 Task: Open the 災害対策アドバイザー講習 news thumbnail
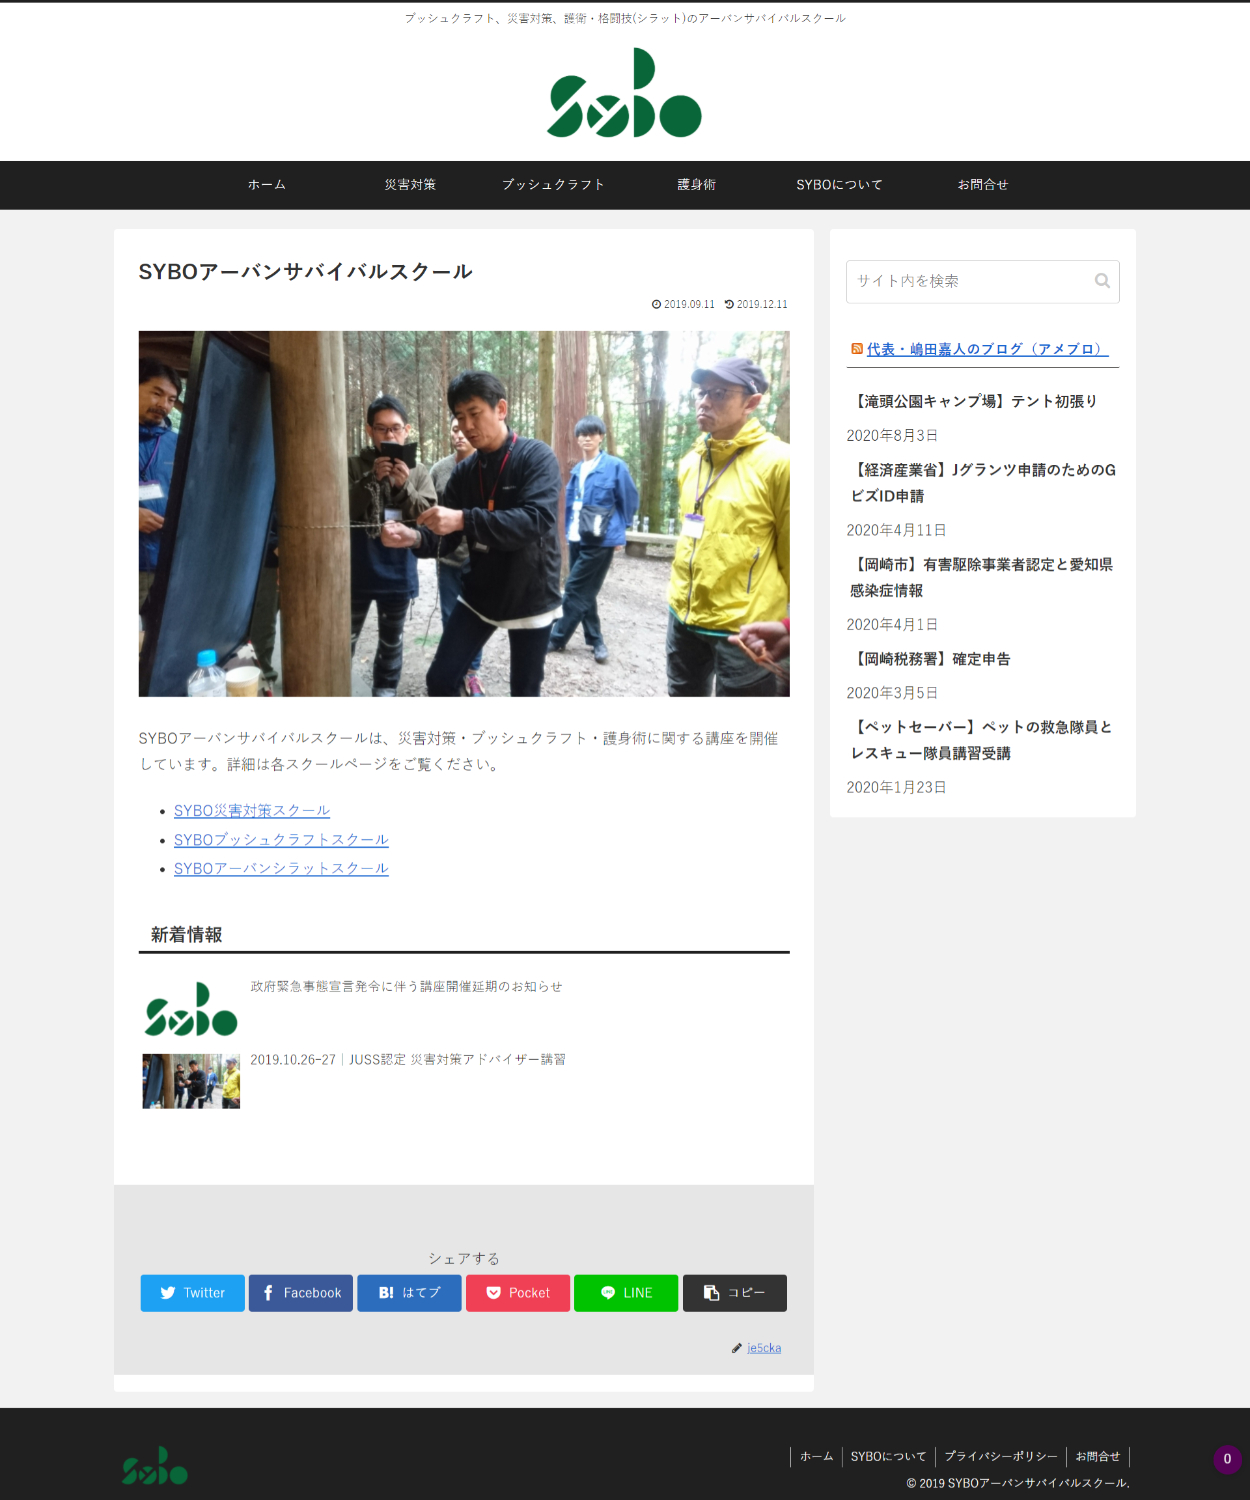191,1081
